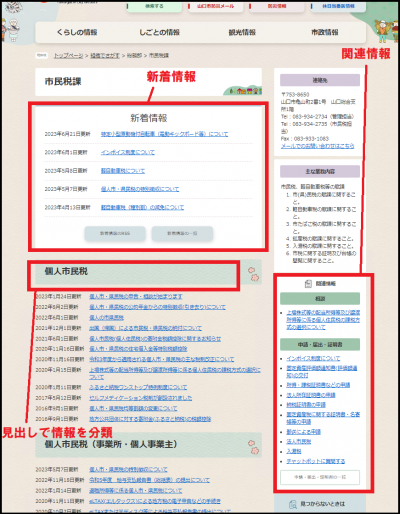
Task: Open 上場株式等の配当所得等 link under 相談
Action: [323, 320]
